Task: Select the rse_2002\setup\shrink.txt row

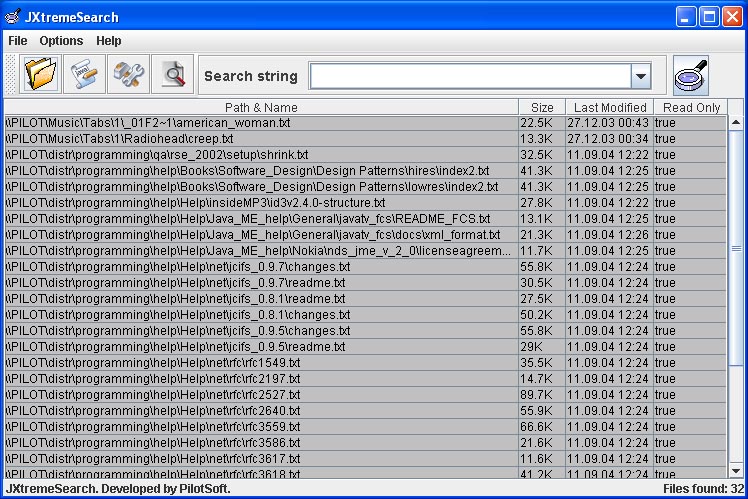Action: (x=365, y=155)
